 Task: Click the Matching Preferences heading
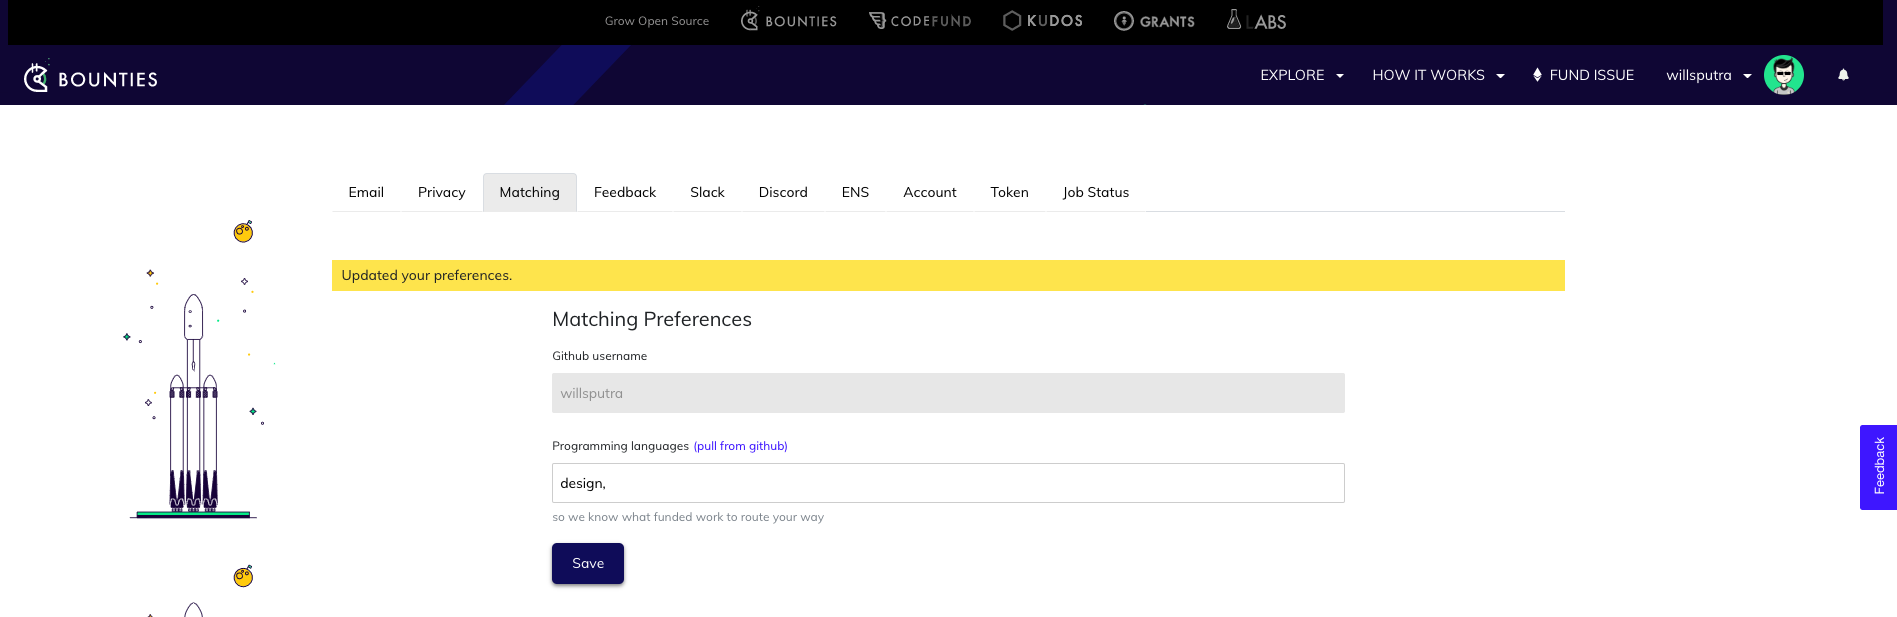click(652, 319)
